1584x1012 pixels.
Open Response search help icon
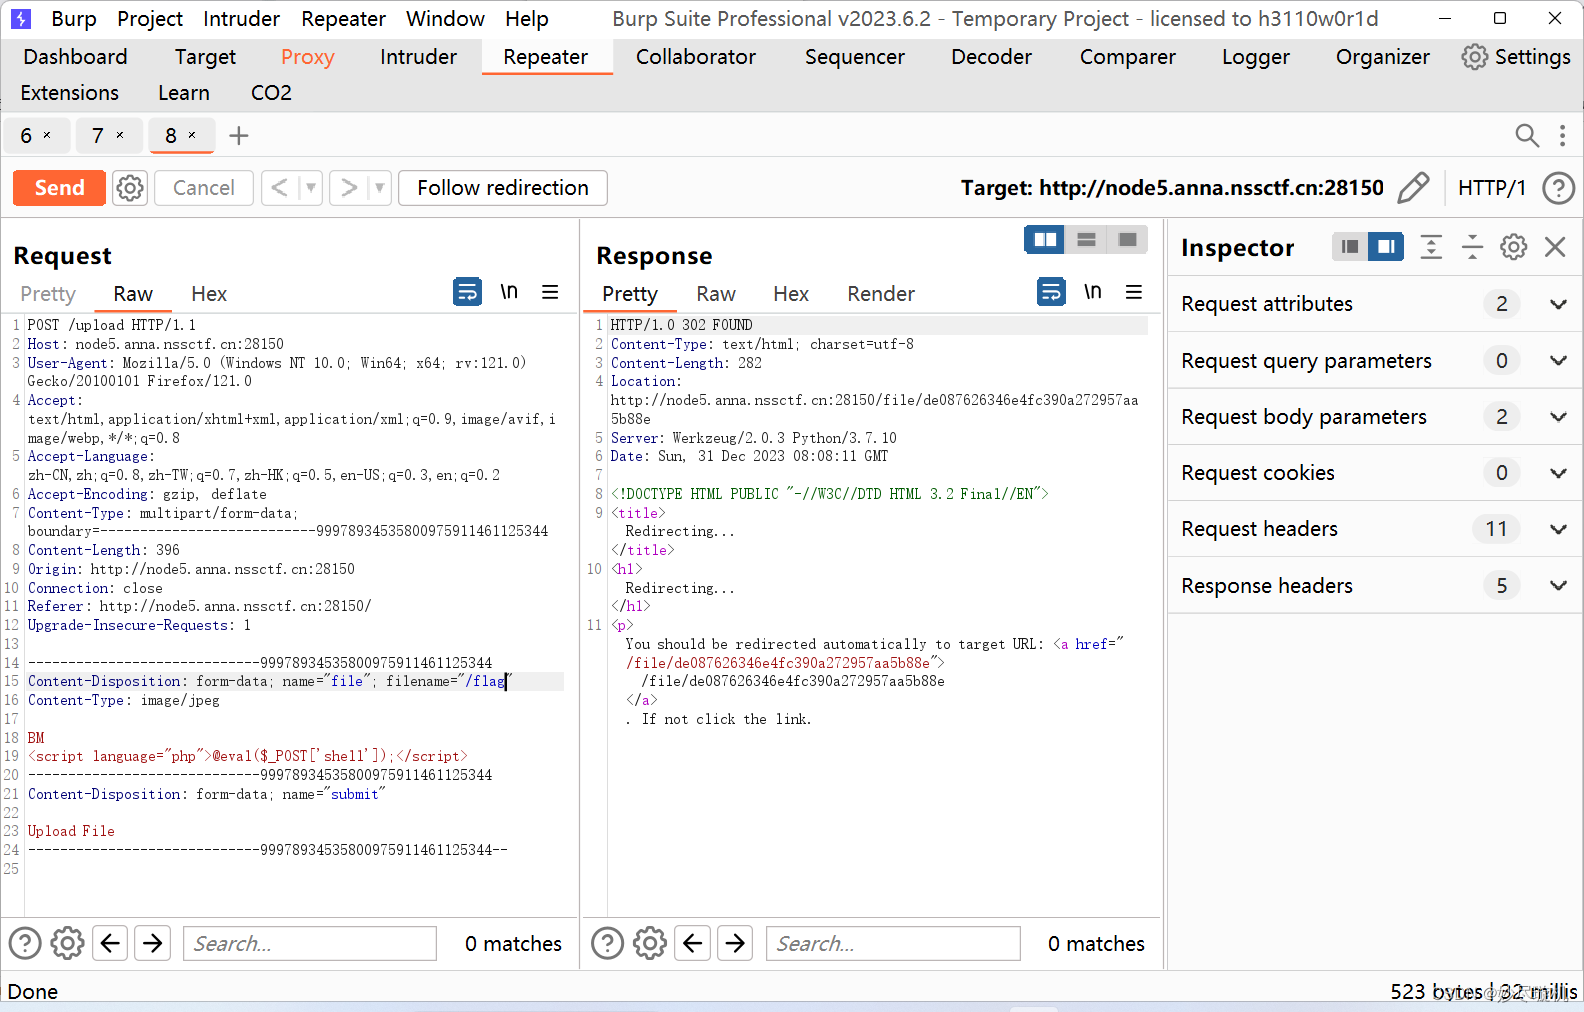point(608,943)
